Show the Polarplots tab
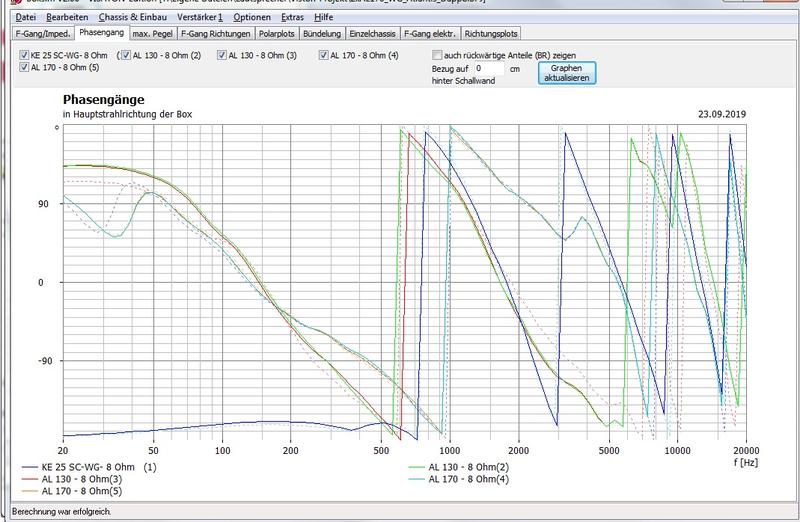 pyautogui.click(x=278, y=34)
